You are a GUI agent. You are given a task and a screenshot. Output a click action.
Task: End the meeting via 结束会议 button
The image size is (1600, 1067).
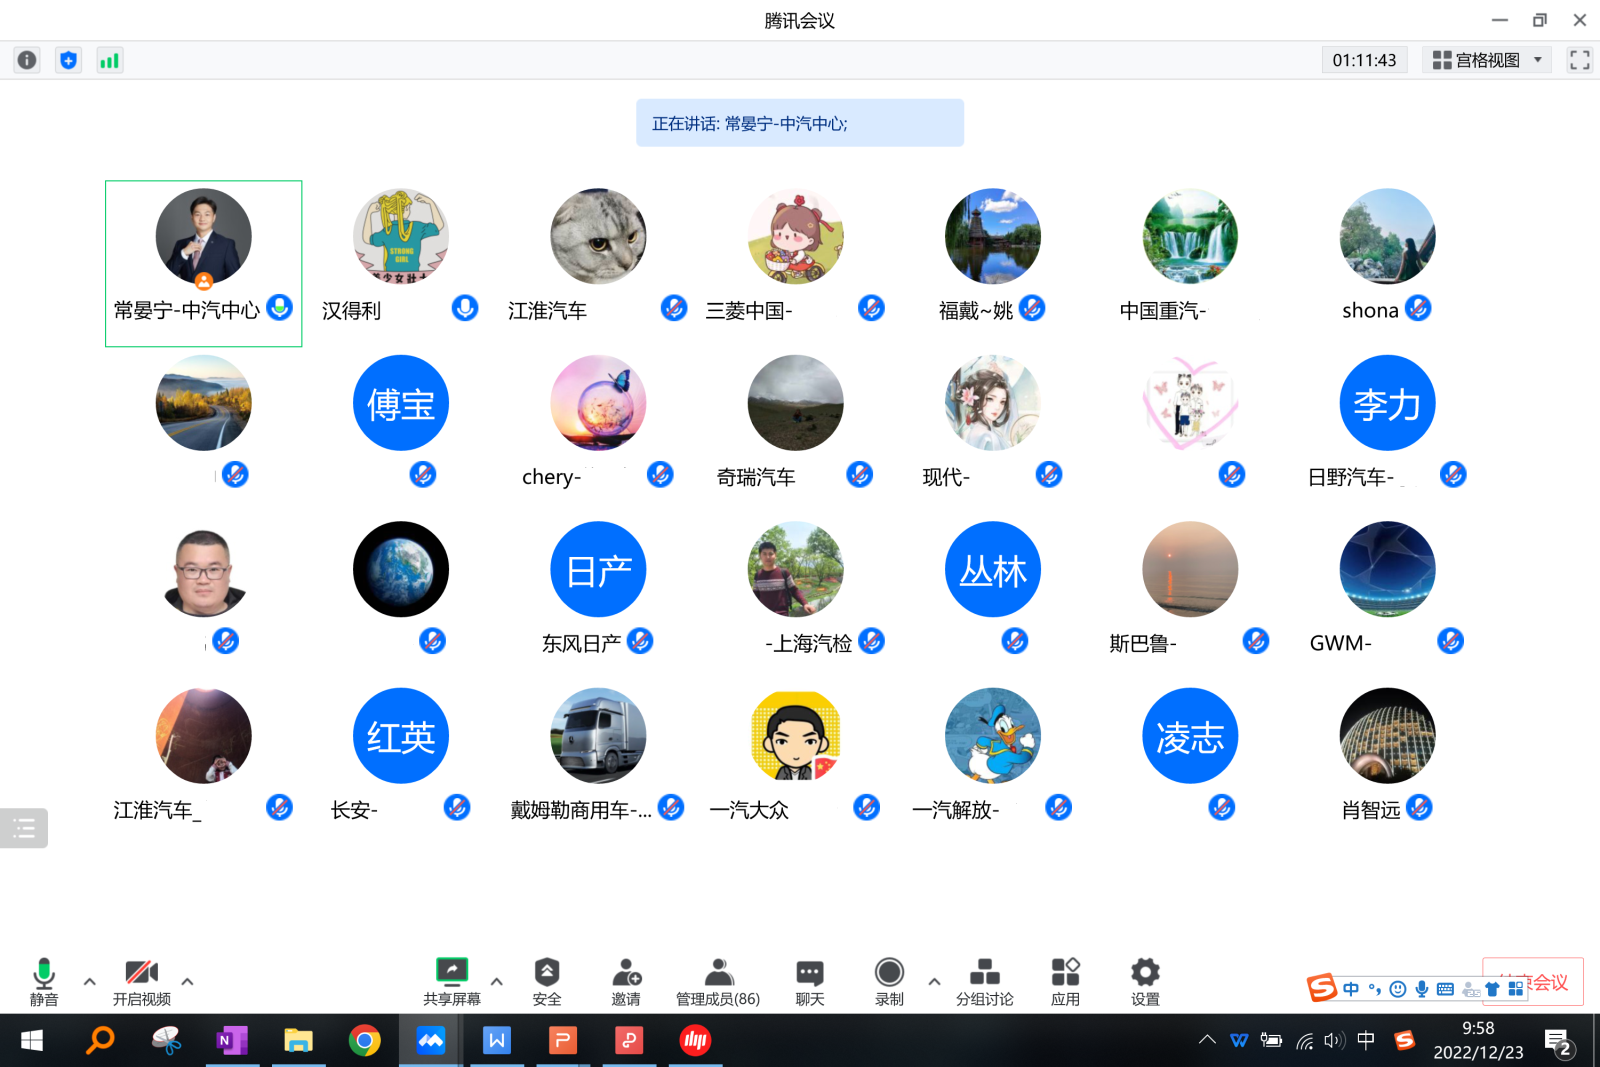tap(1532, 980)
